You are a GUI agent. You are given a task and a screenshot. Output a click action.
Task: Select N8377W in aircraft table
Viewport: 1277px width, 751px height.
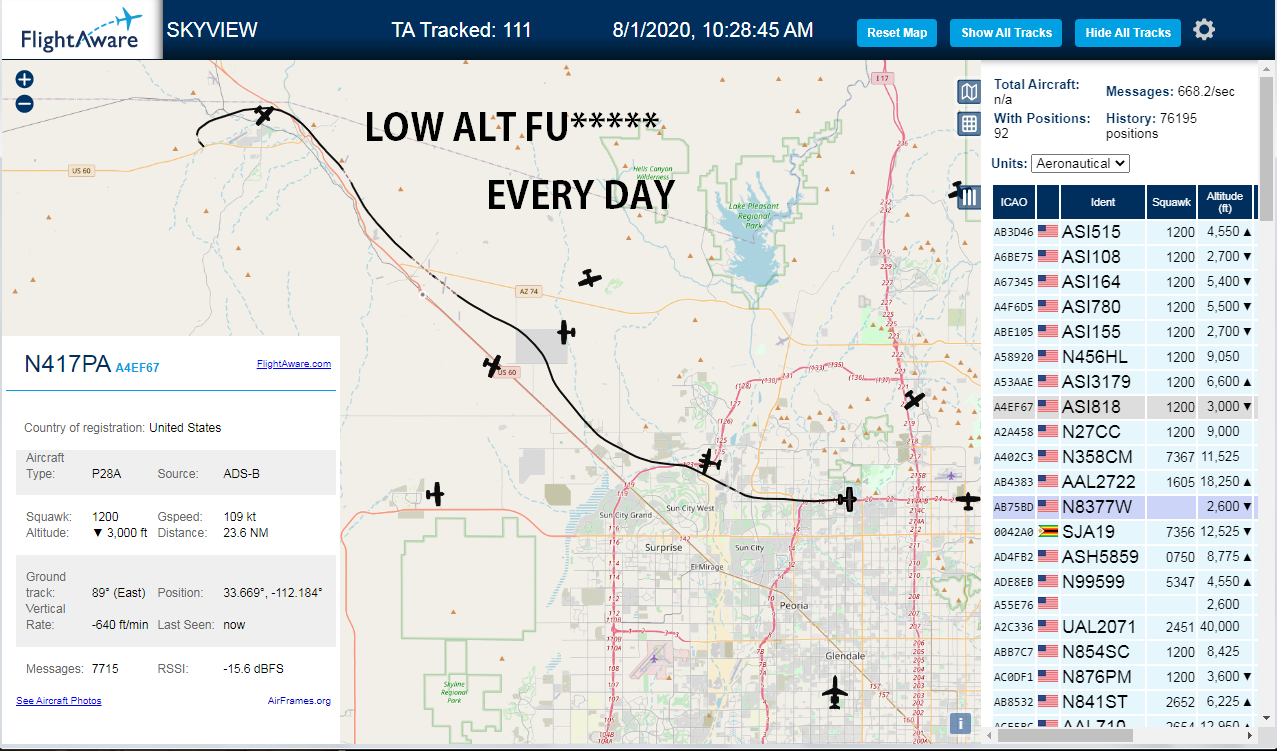click(x=1097, y=507)
